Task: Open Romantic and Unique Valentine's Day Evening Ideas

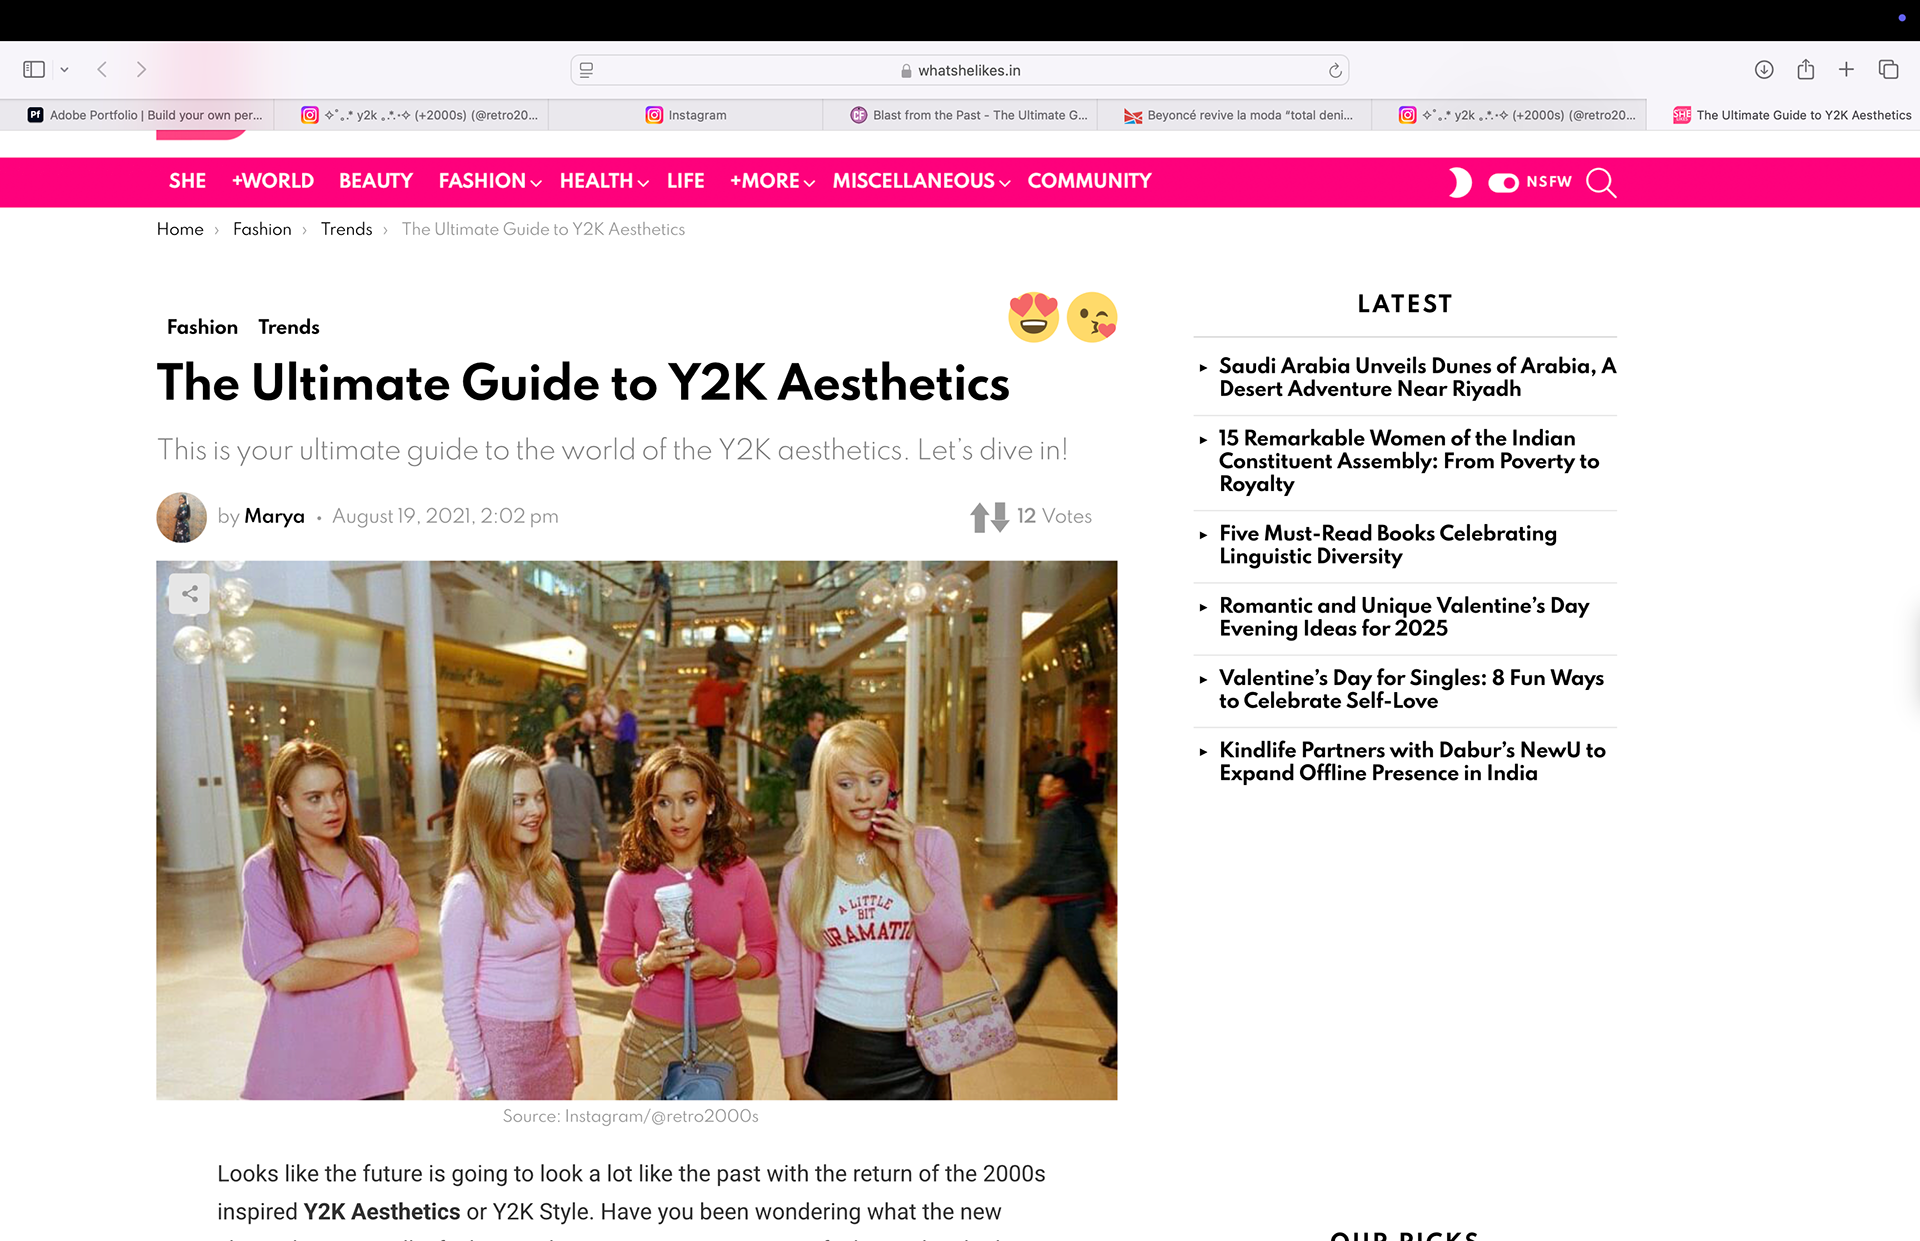Action: click(1403, 617)
